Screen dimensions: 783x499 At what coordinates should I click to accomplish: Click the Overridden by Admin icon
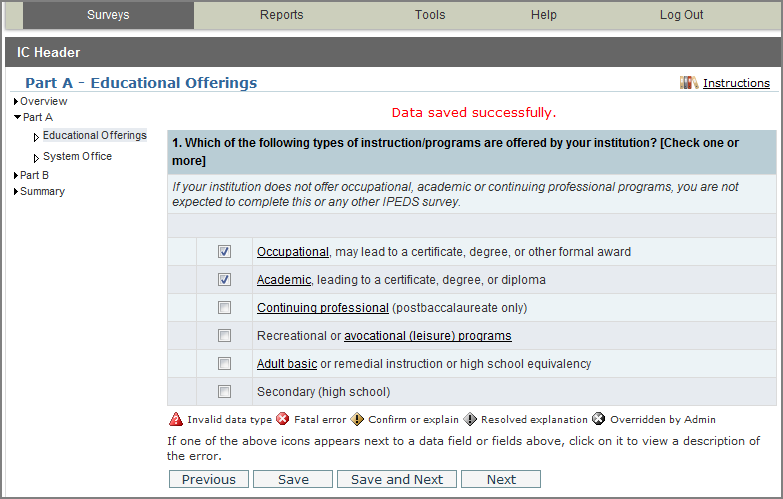[x=599, y=420]
